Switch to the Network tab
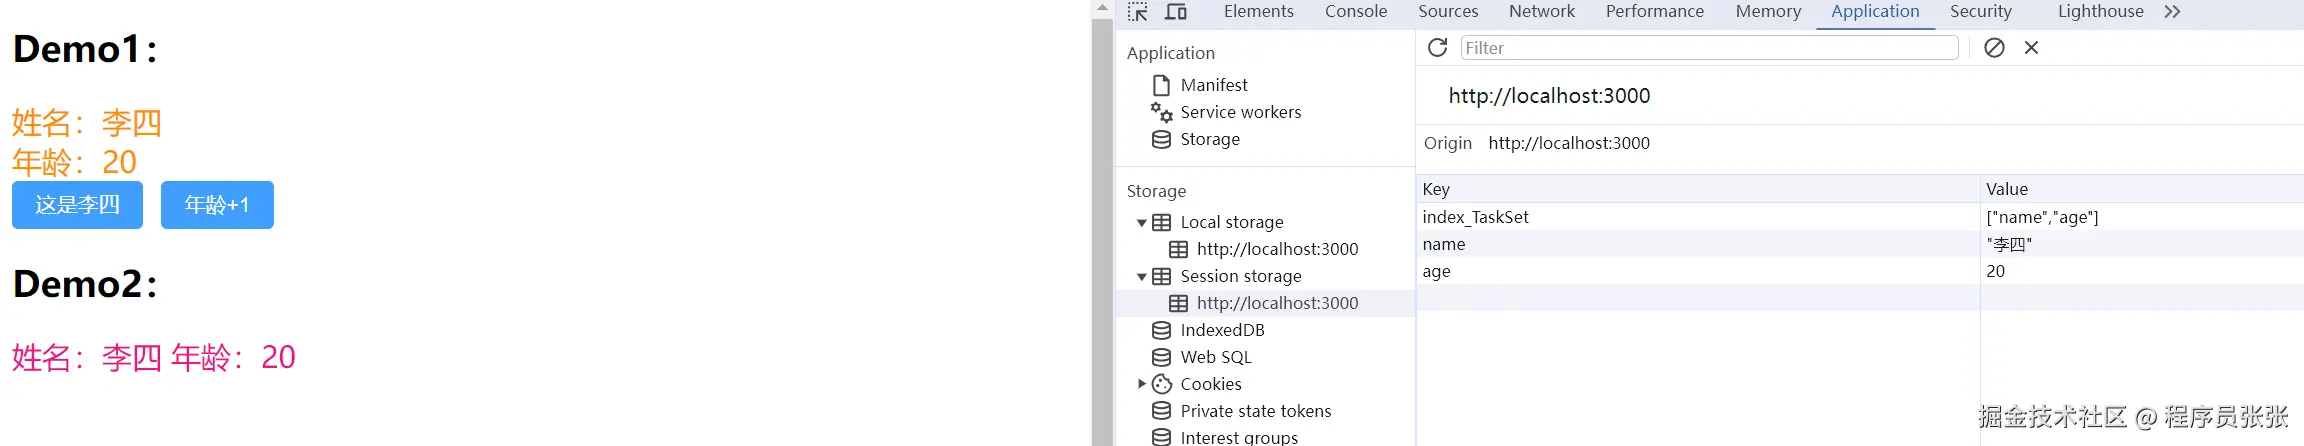This screenshot has width=2304, height=446. 1541,12
